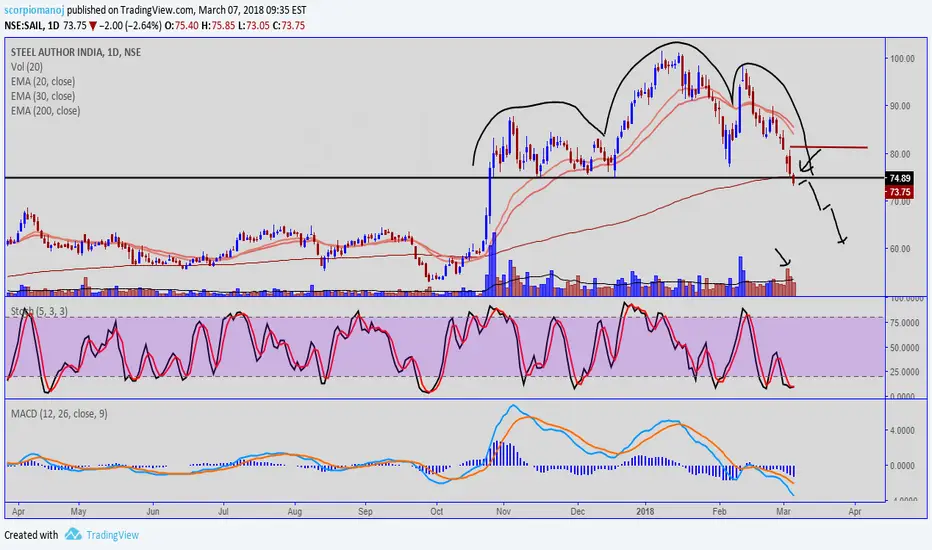Click the 4.0000 MACD axis label
This screenshot has width=932, height=550.
point(902,430)
